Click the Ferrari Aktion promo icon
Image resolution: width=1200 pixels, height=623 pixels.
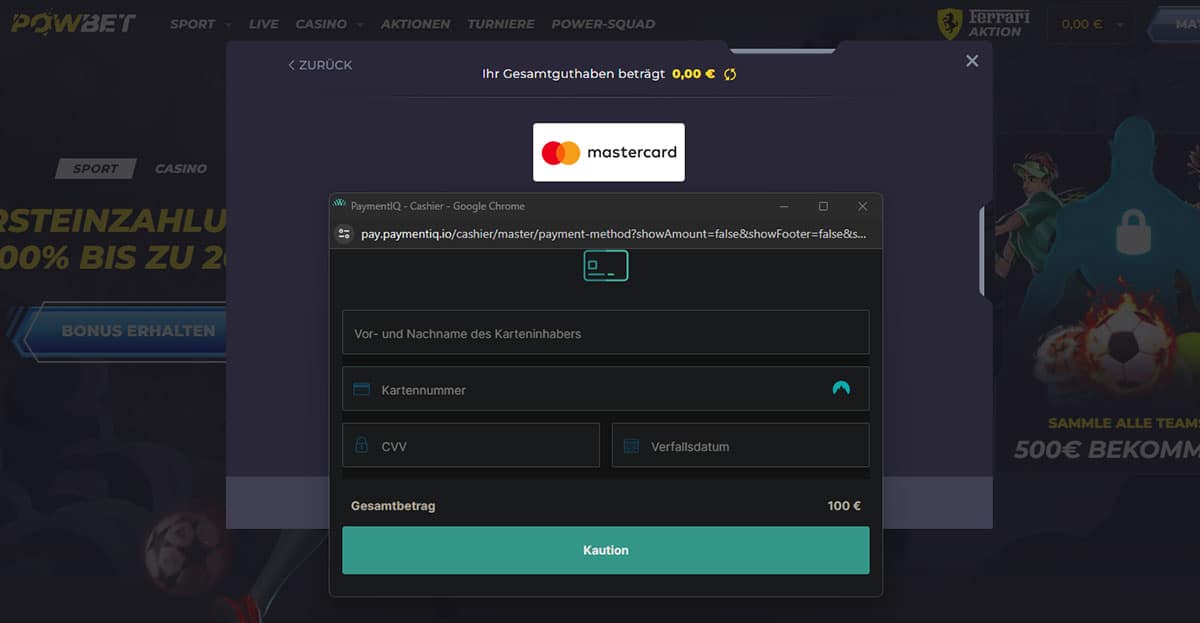pos(983,23)
